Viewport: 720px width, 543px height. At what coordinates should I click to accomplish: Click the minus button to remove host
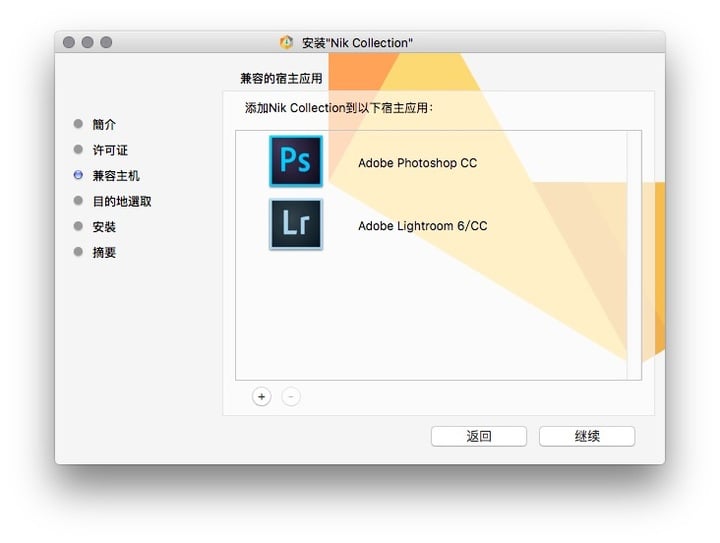pos(291,396)
